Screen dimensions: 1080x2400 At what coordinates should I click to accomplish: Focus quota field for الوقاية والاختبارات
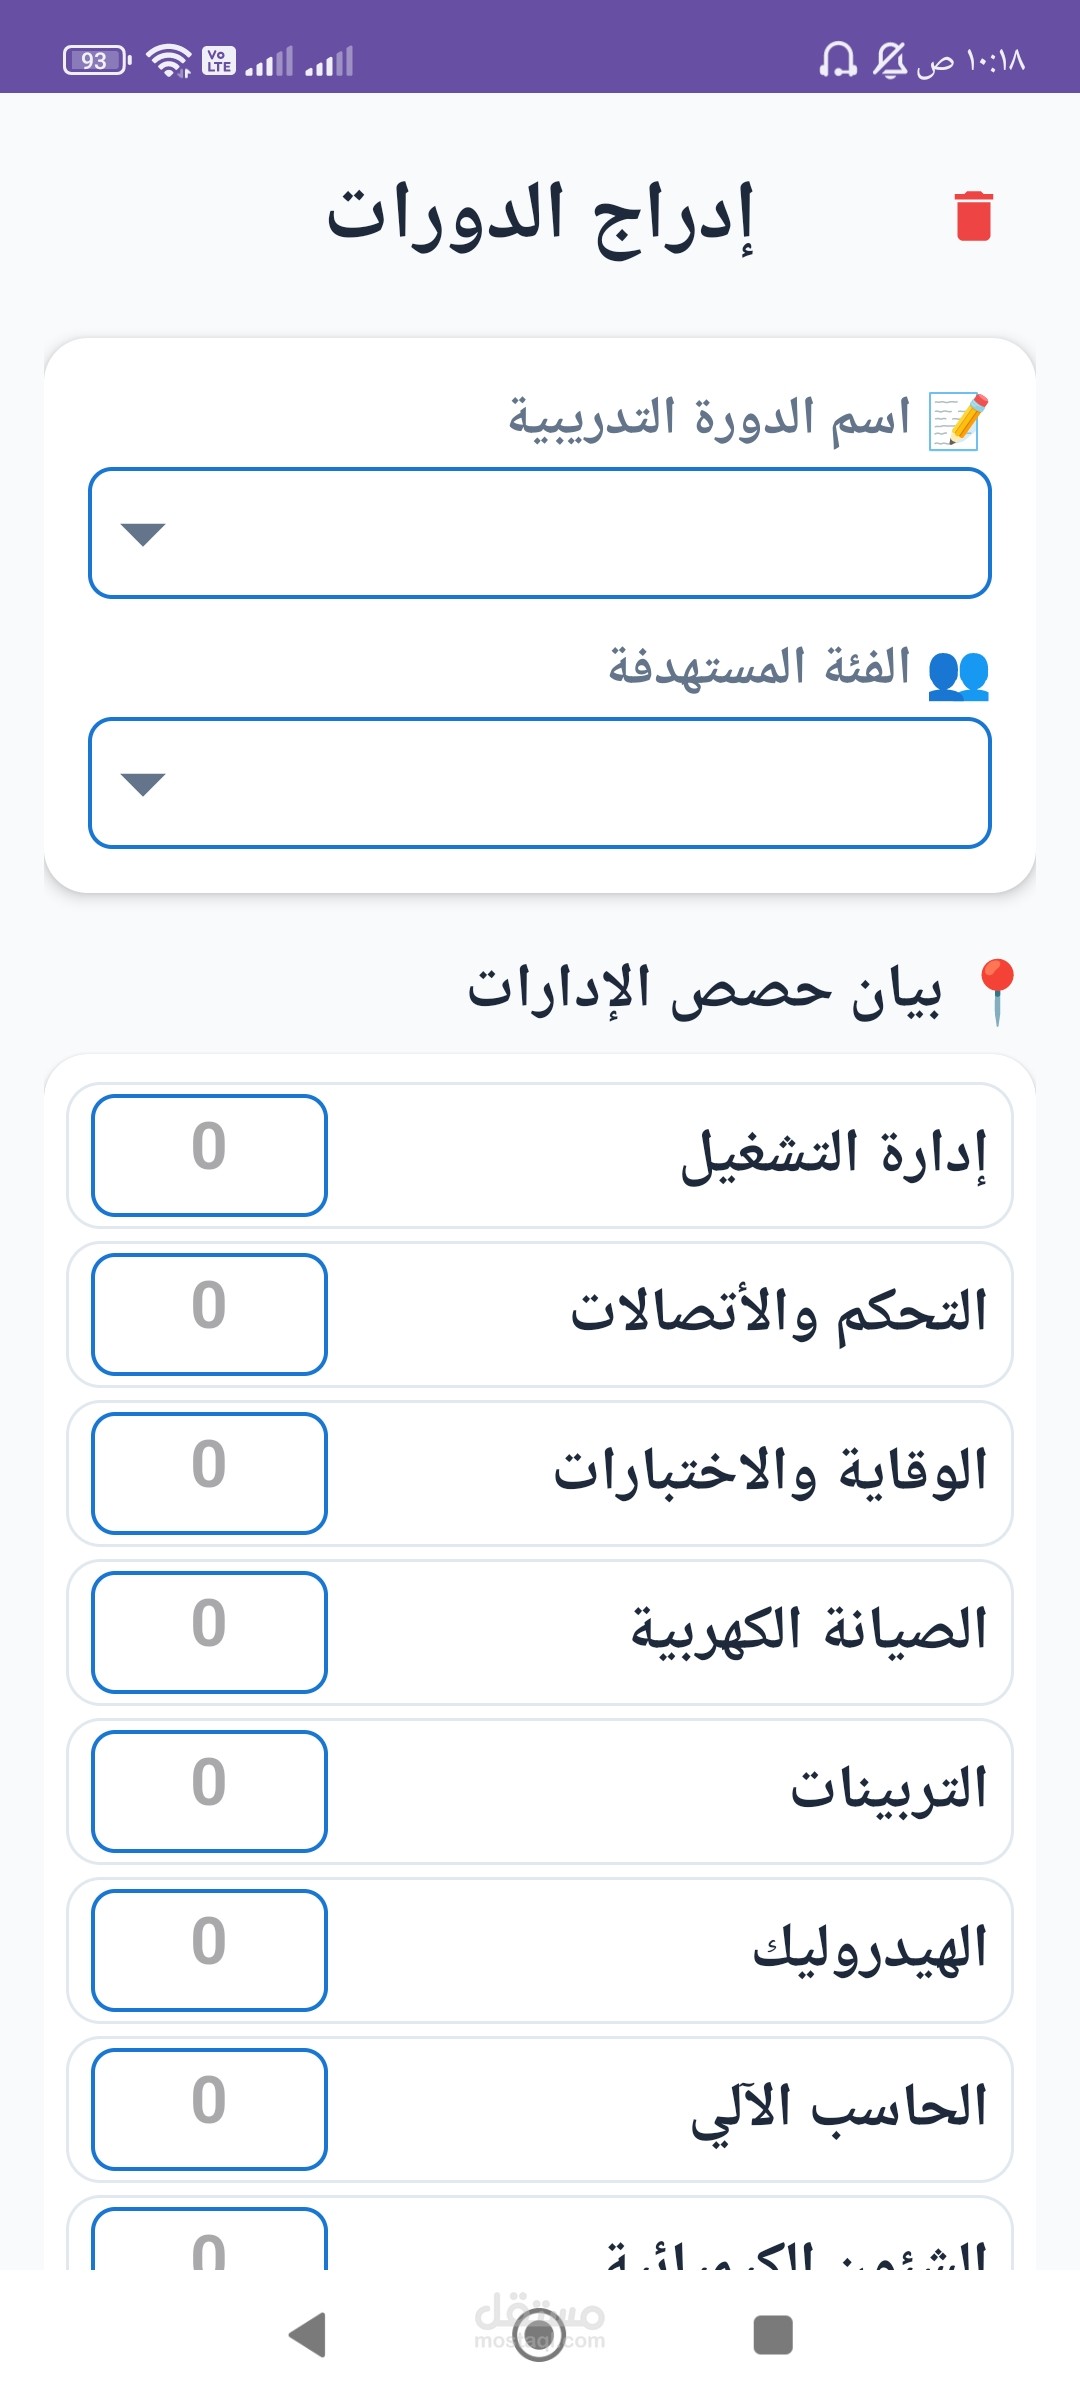click(x=209, y=1473)
